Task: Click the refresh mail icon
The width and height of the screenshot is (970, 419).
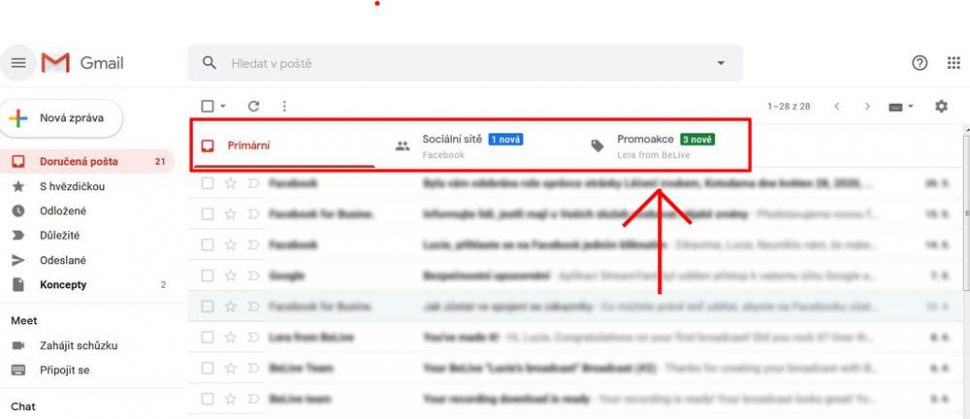Action: coord(253,106)
